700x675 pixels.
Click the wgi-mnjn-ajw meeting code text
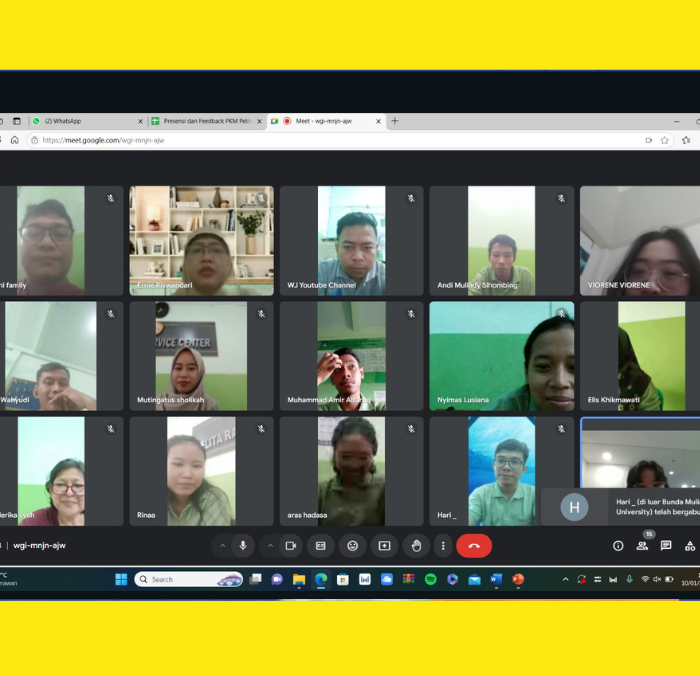pyautogui.click(x=39, y=546)
